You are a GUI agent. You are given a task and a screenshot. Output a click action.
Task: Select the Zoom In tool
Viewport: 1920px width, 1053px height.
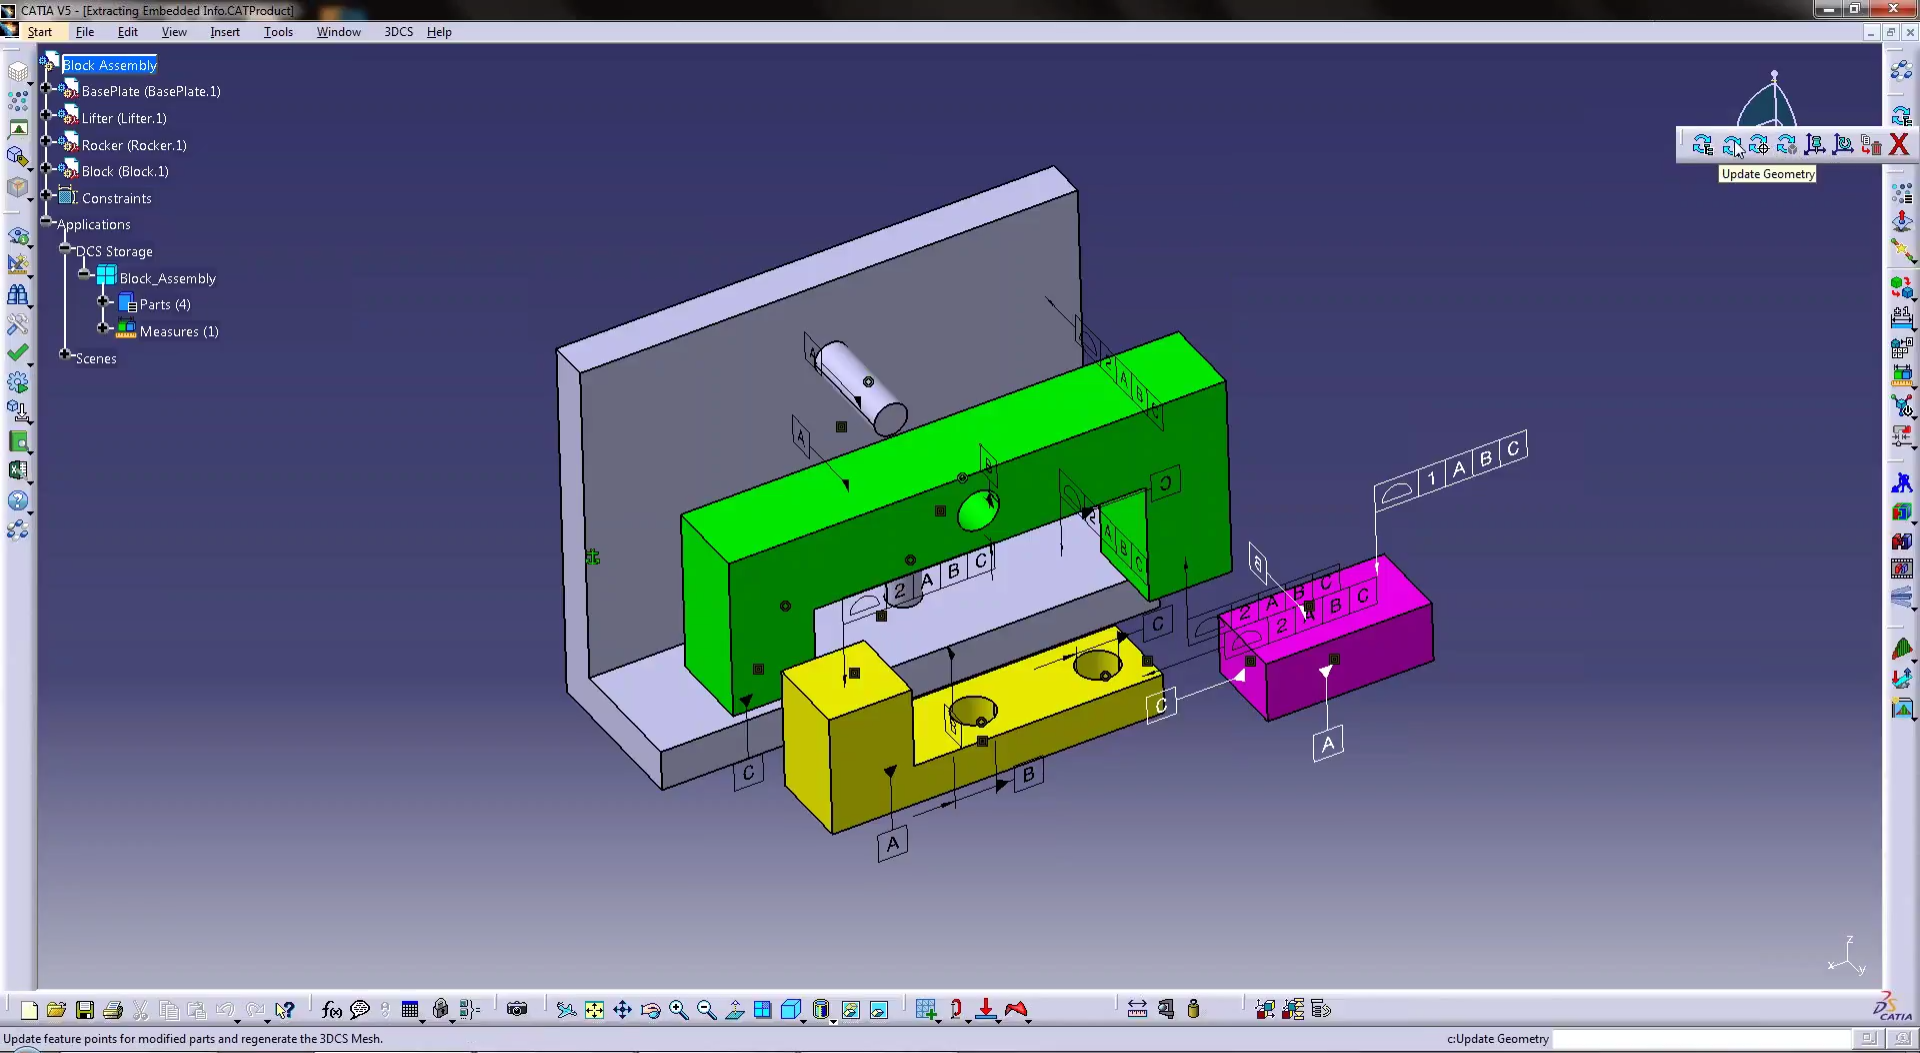[678, 1010]
